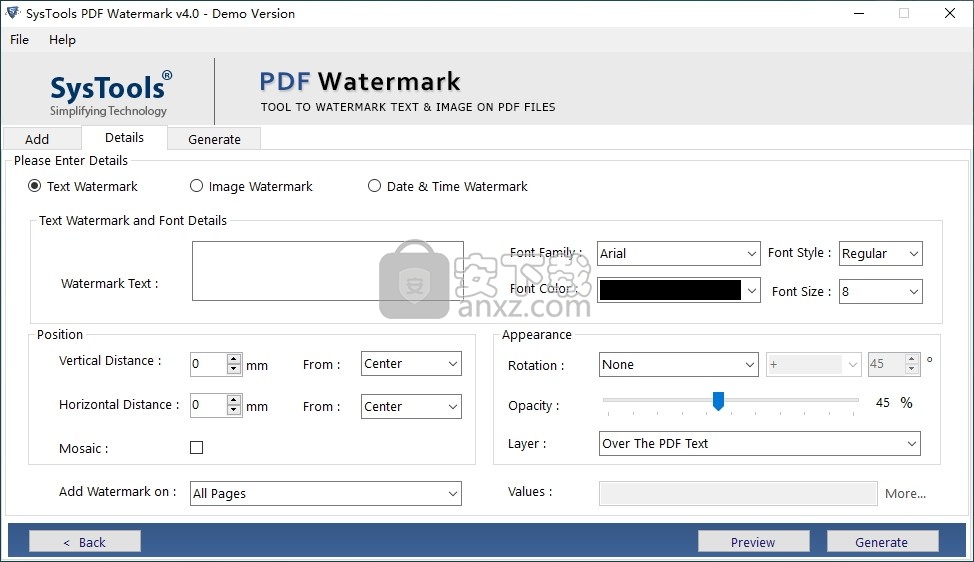This screenshot has height=562, width=974.
Task: Click the Values text field
Action: (x=738, y=493)
